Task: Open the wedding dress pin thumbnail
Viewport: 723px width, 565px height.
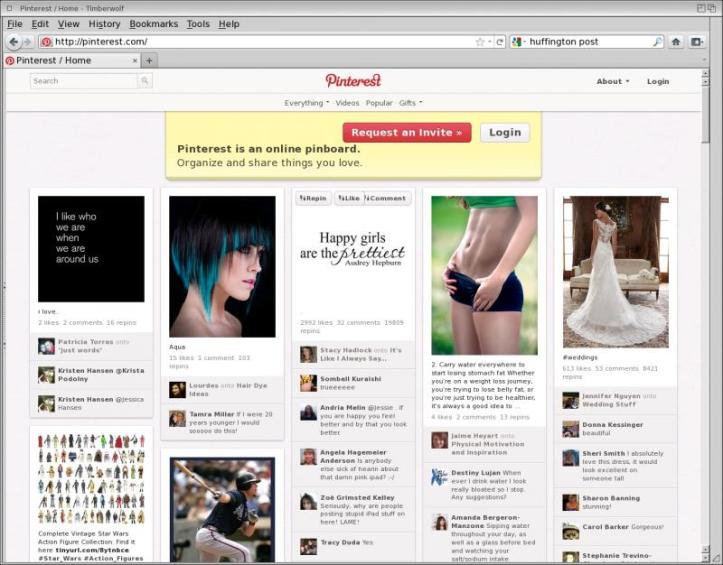Action: (x=615, y=270)
